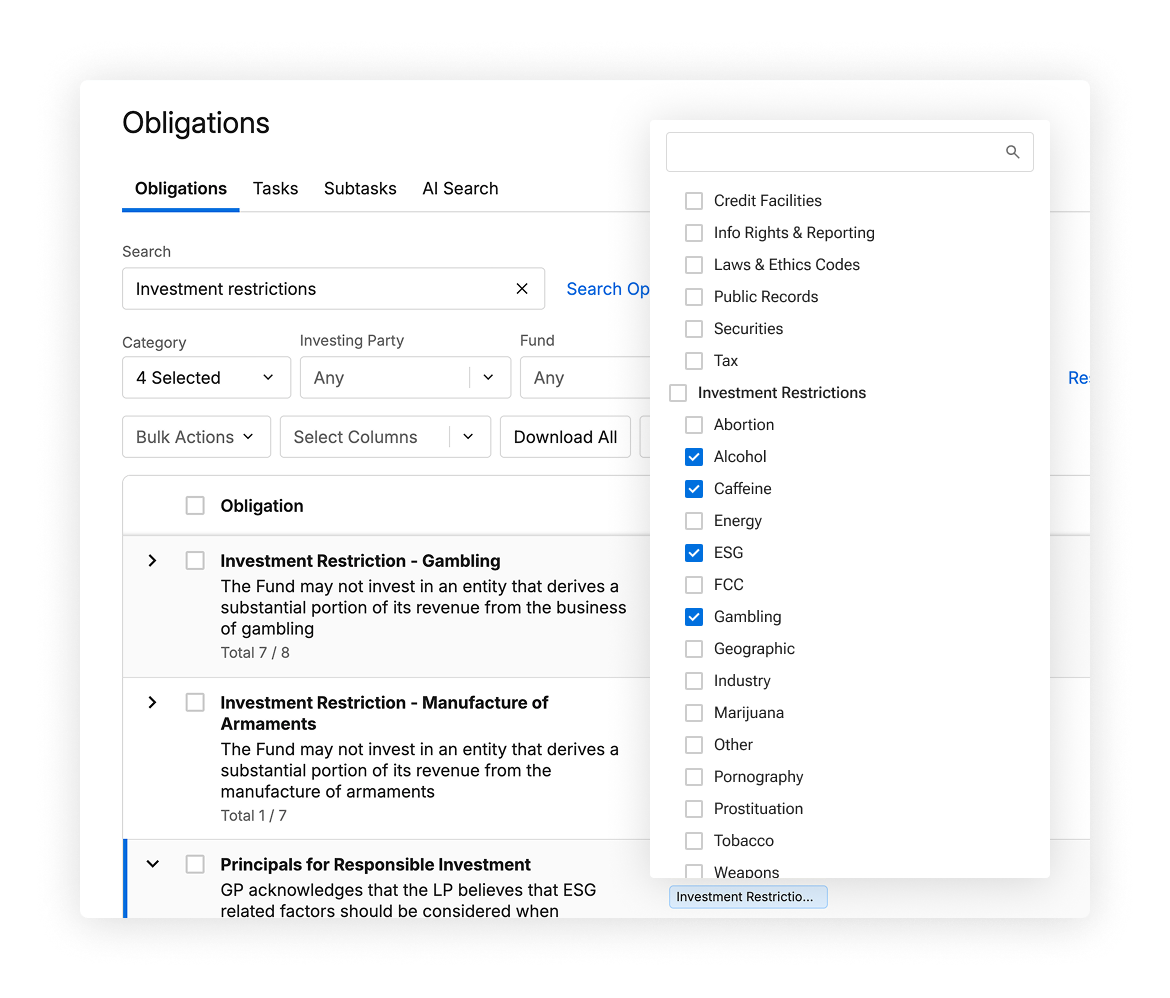Switch to the Tasks tab

275,189
